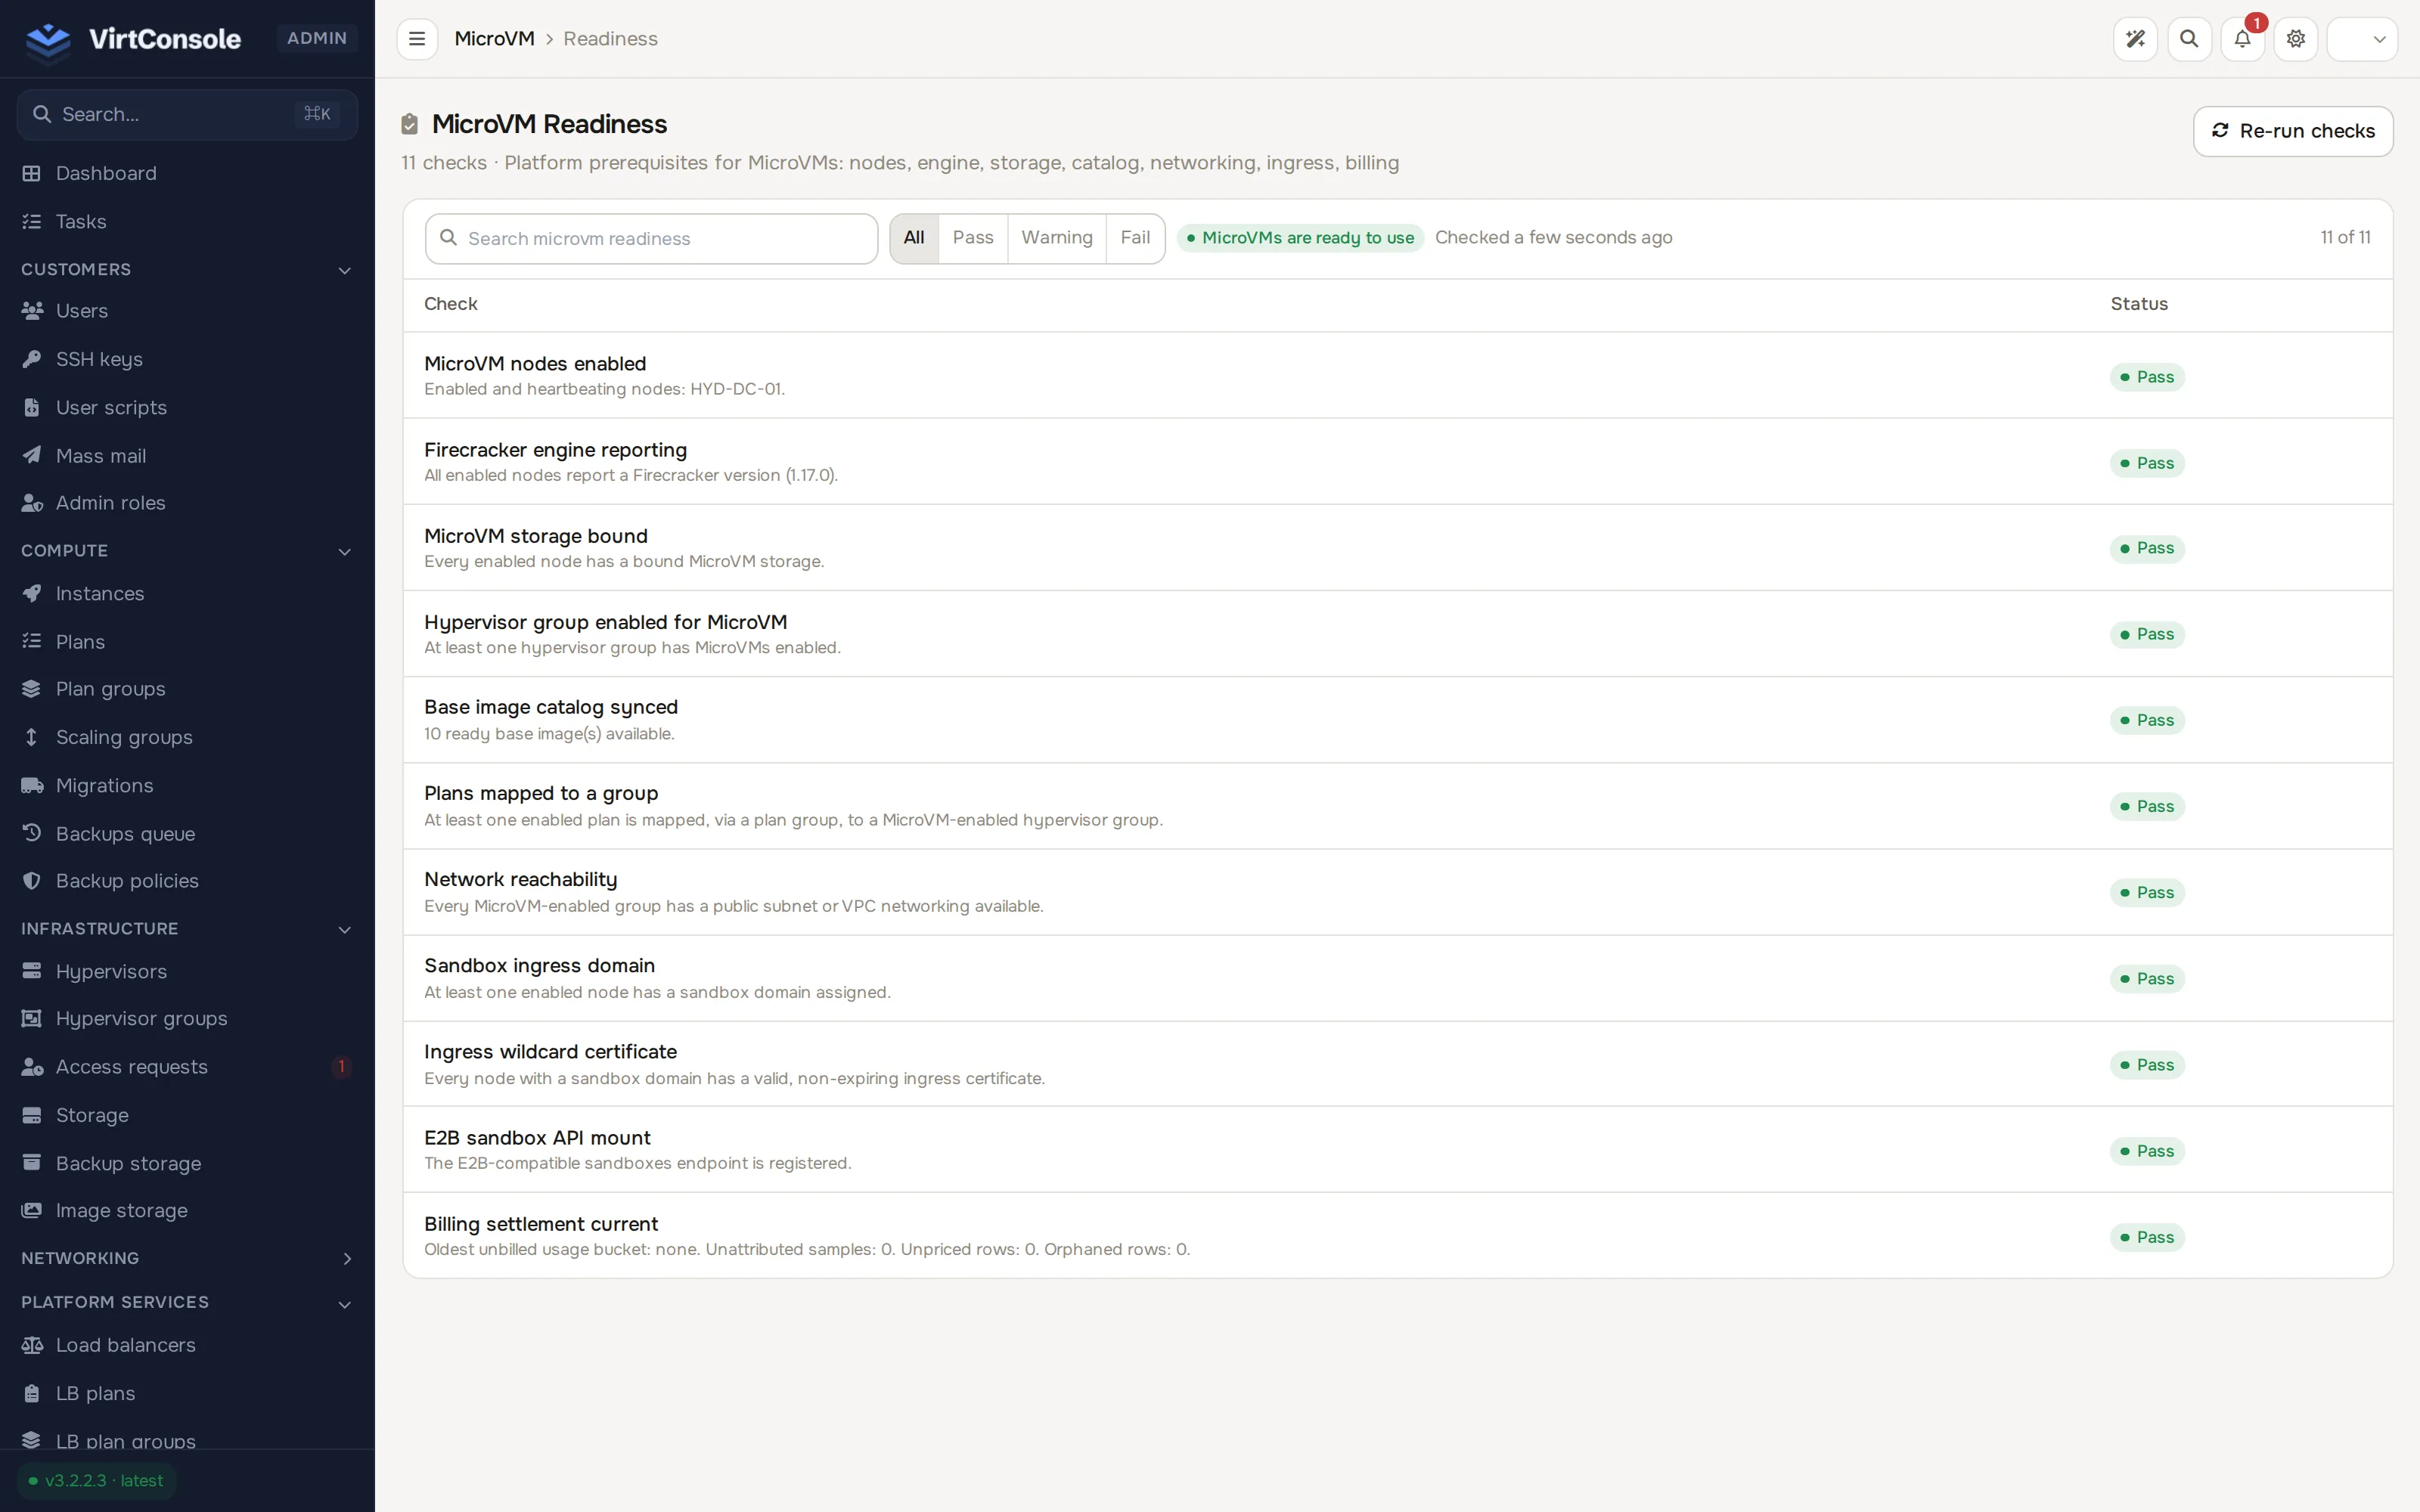Select Ingress wildcard certificate row
The height and width of the screenshot is (1512, 2420).
(x=1398, y=1064)
